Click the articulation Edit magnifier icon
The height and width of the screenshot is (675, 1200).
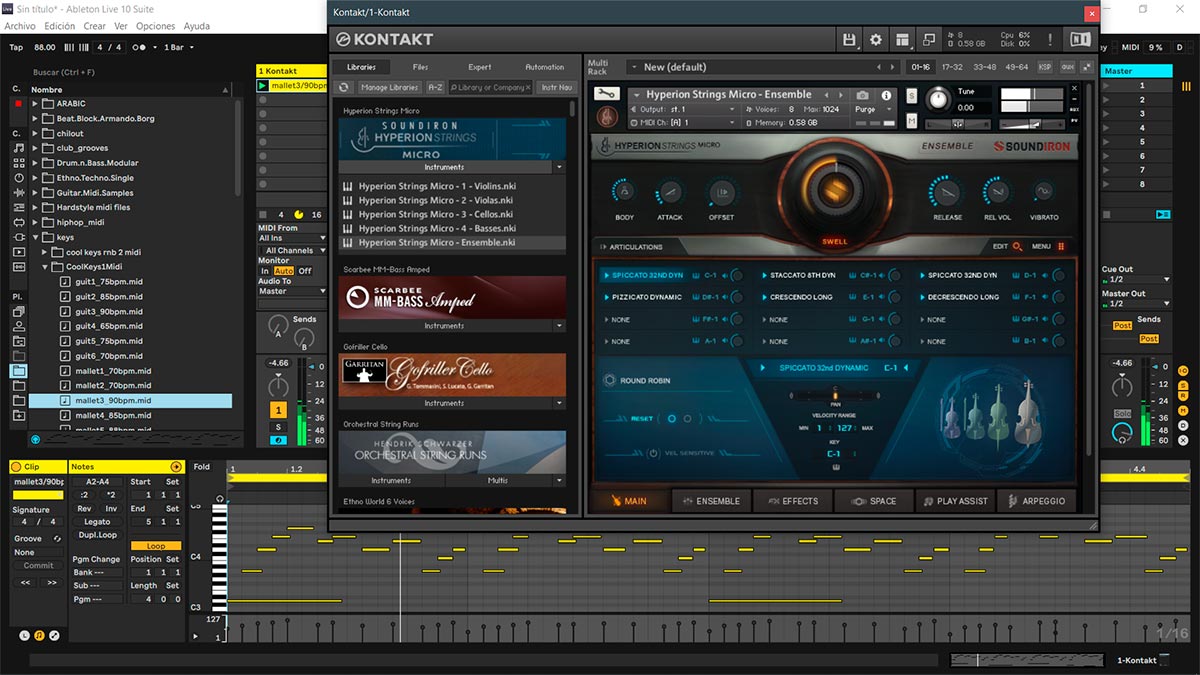point(1018,246)
